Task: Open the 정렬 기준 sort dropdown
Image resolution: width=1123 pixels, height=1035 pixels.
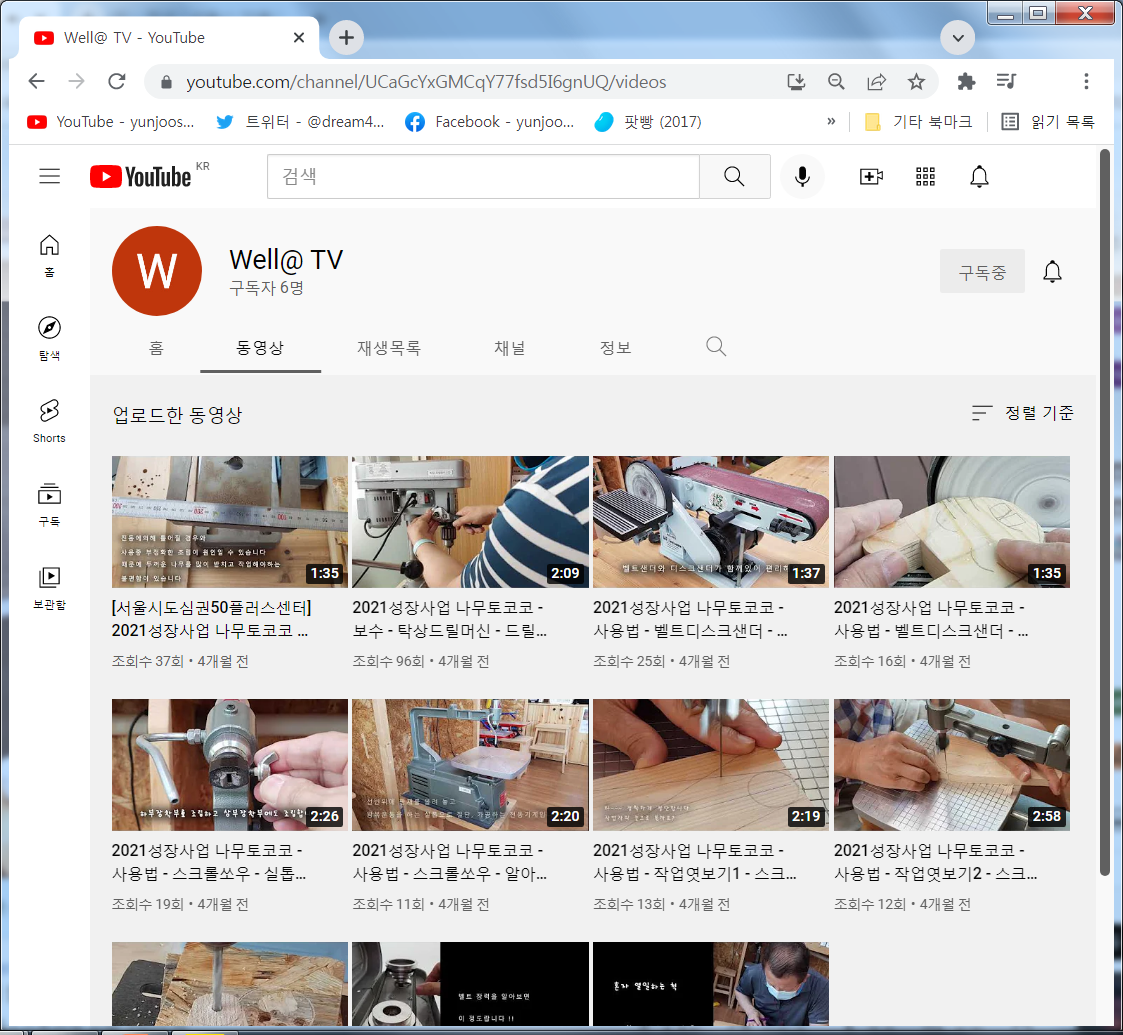Action: [1022, 412]
